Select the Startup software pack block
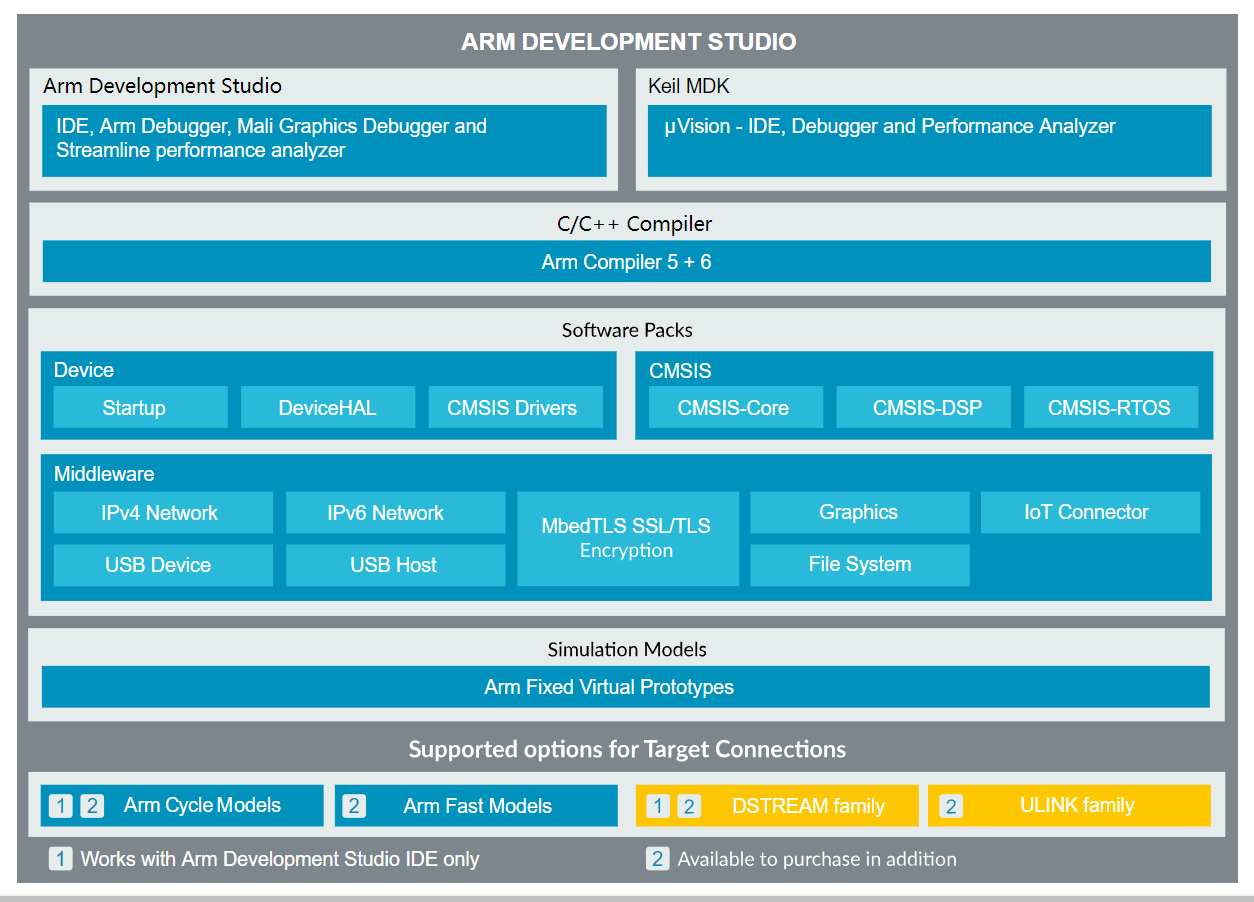 (x=139, y=407)
